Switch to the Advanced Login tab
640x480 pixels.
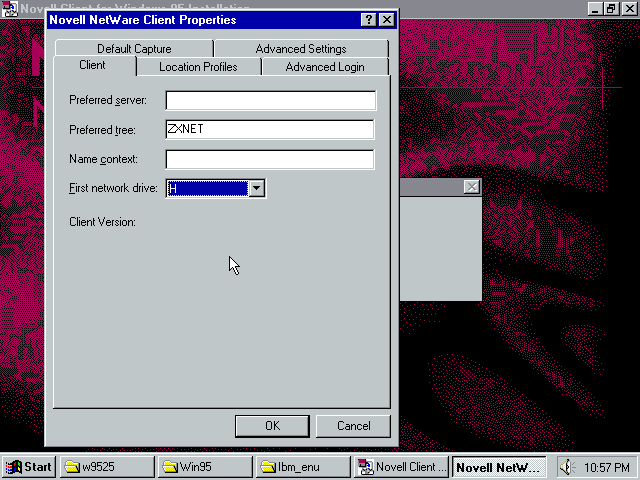(325, 67)
